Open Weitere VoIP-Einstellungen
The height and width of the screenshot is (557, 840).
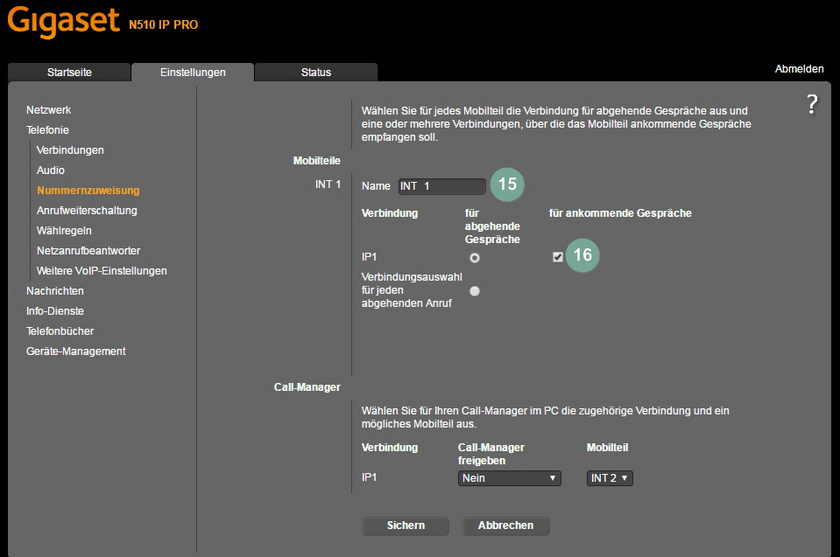pyautogui.click(x=101, y=271)
